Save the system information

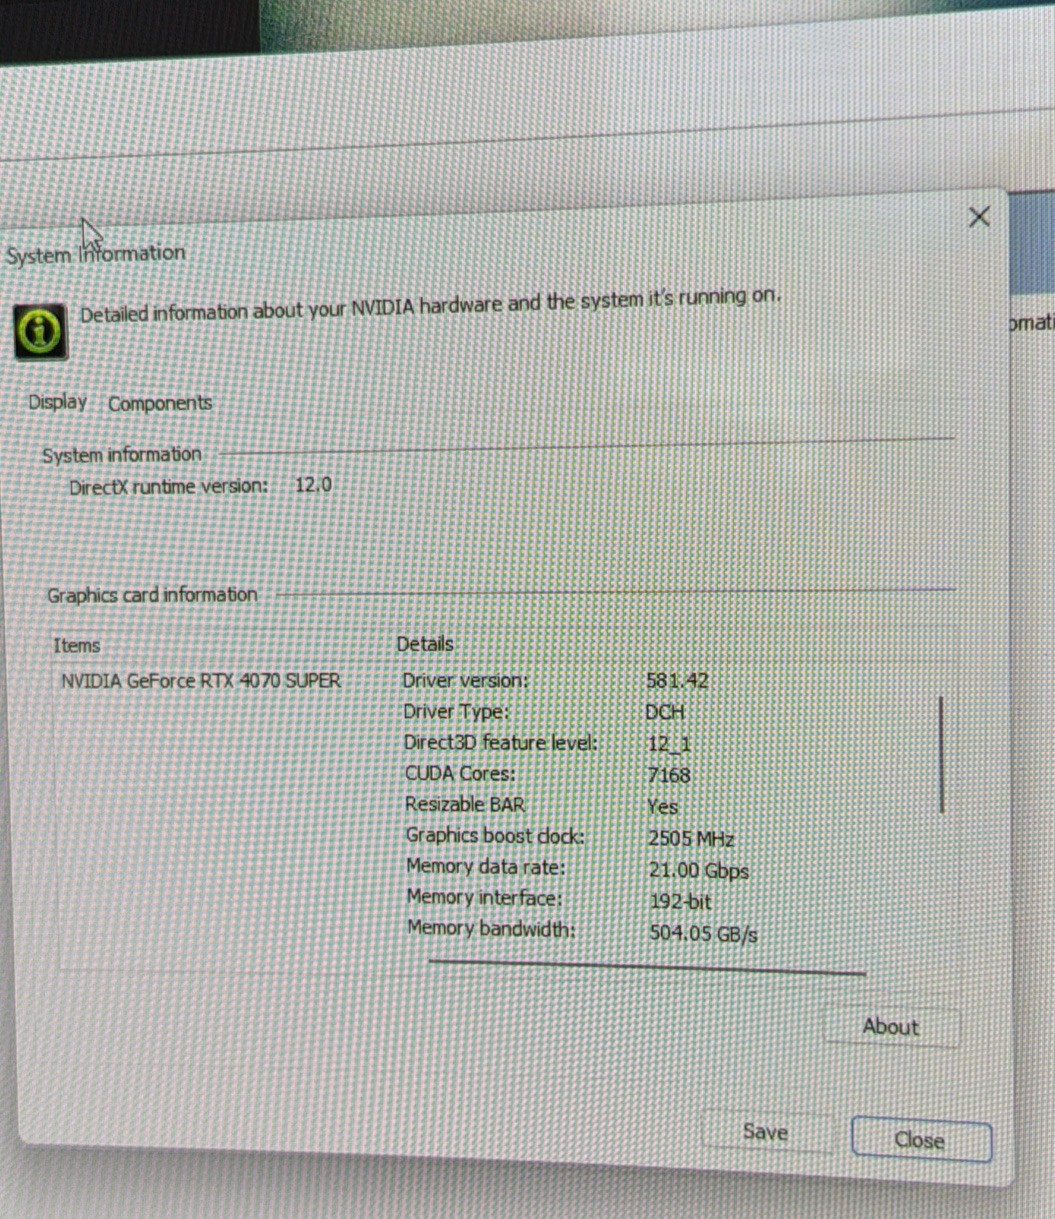[x=765, y=1132]
